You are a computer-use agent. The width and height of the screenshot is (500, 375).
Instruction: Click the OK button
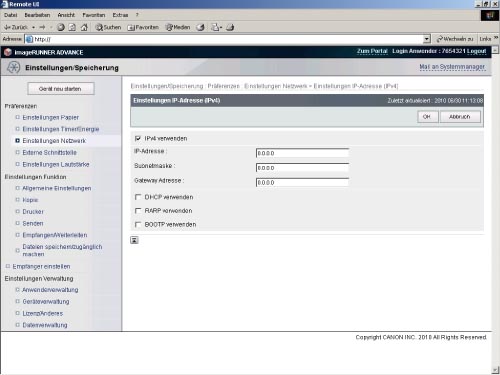[x=428, y=117]
